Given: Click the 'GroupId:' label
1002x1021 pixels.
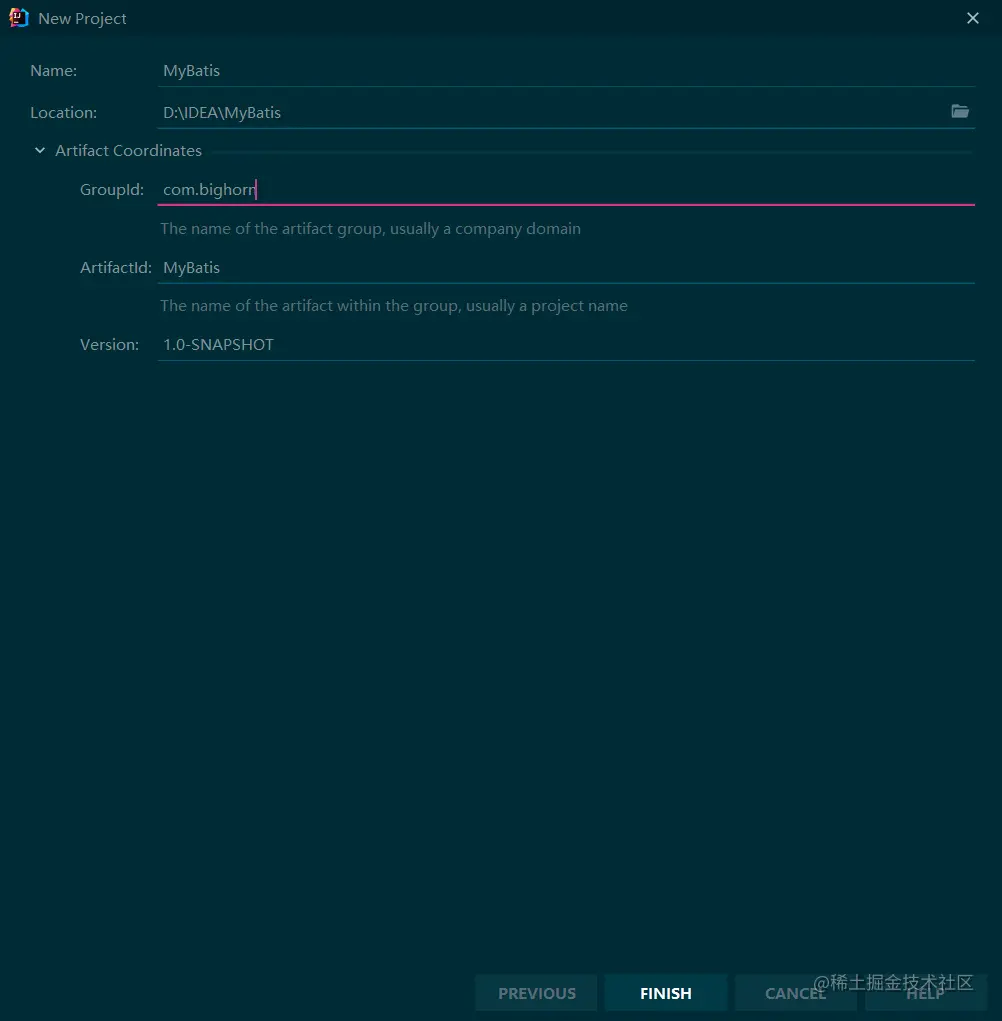Looking at the screenshot, I should point(112,189).
